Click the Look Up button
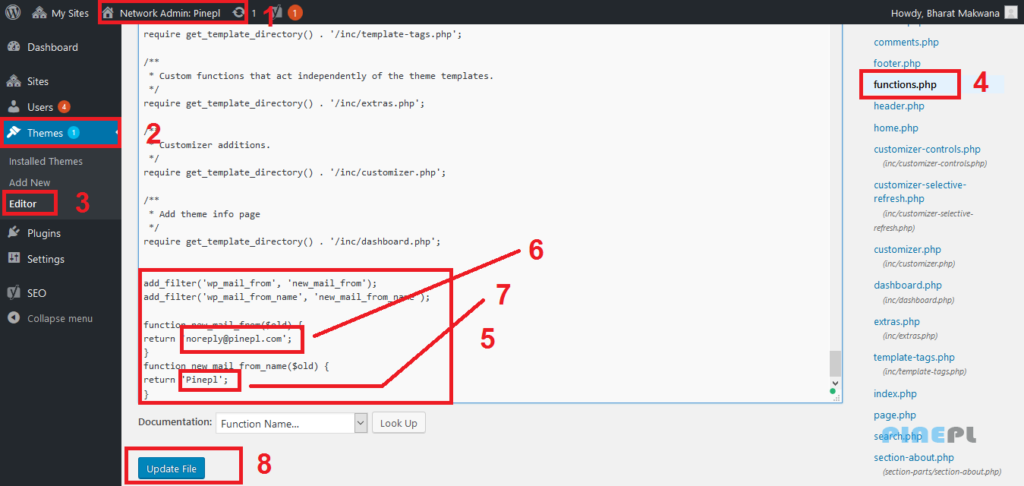Screen dimensions: 1024x486 coord(398,423)
